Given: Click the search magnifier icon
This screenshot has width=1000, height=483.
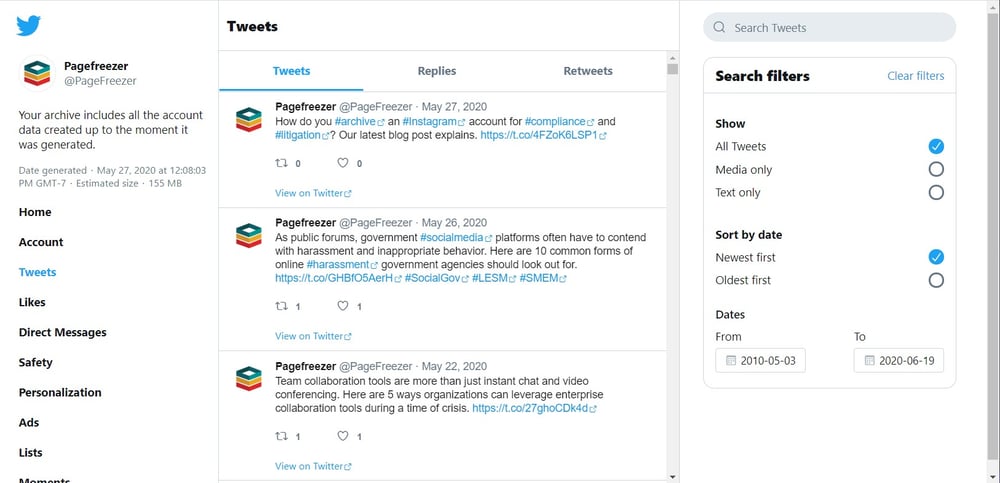Looking at the screenshot, I should 720,28.
